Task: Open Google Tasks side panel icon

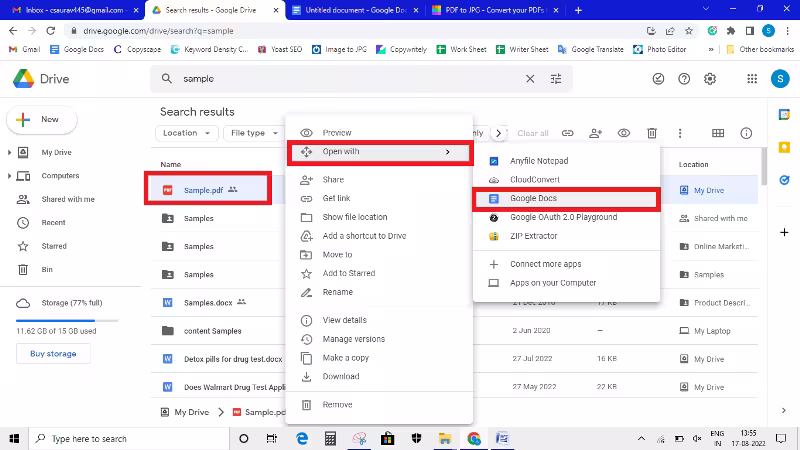Action: coord(784,180)
